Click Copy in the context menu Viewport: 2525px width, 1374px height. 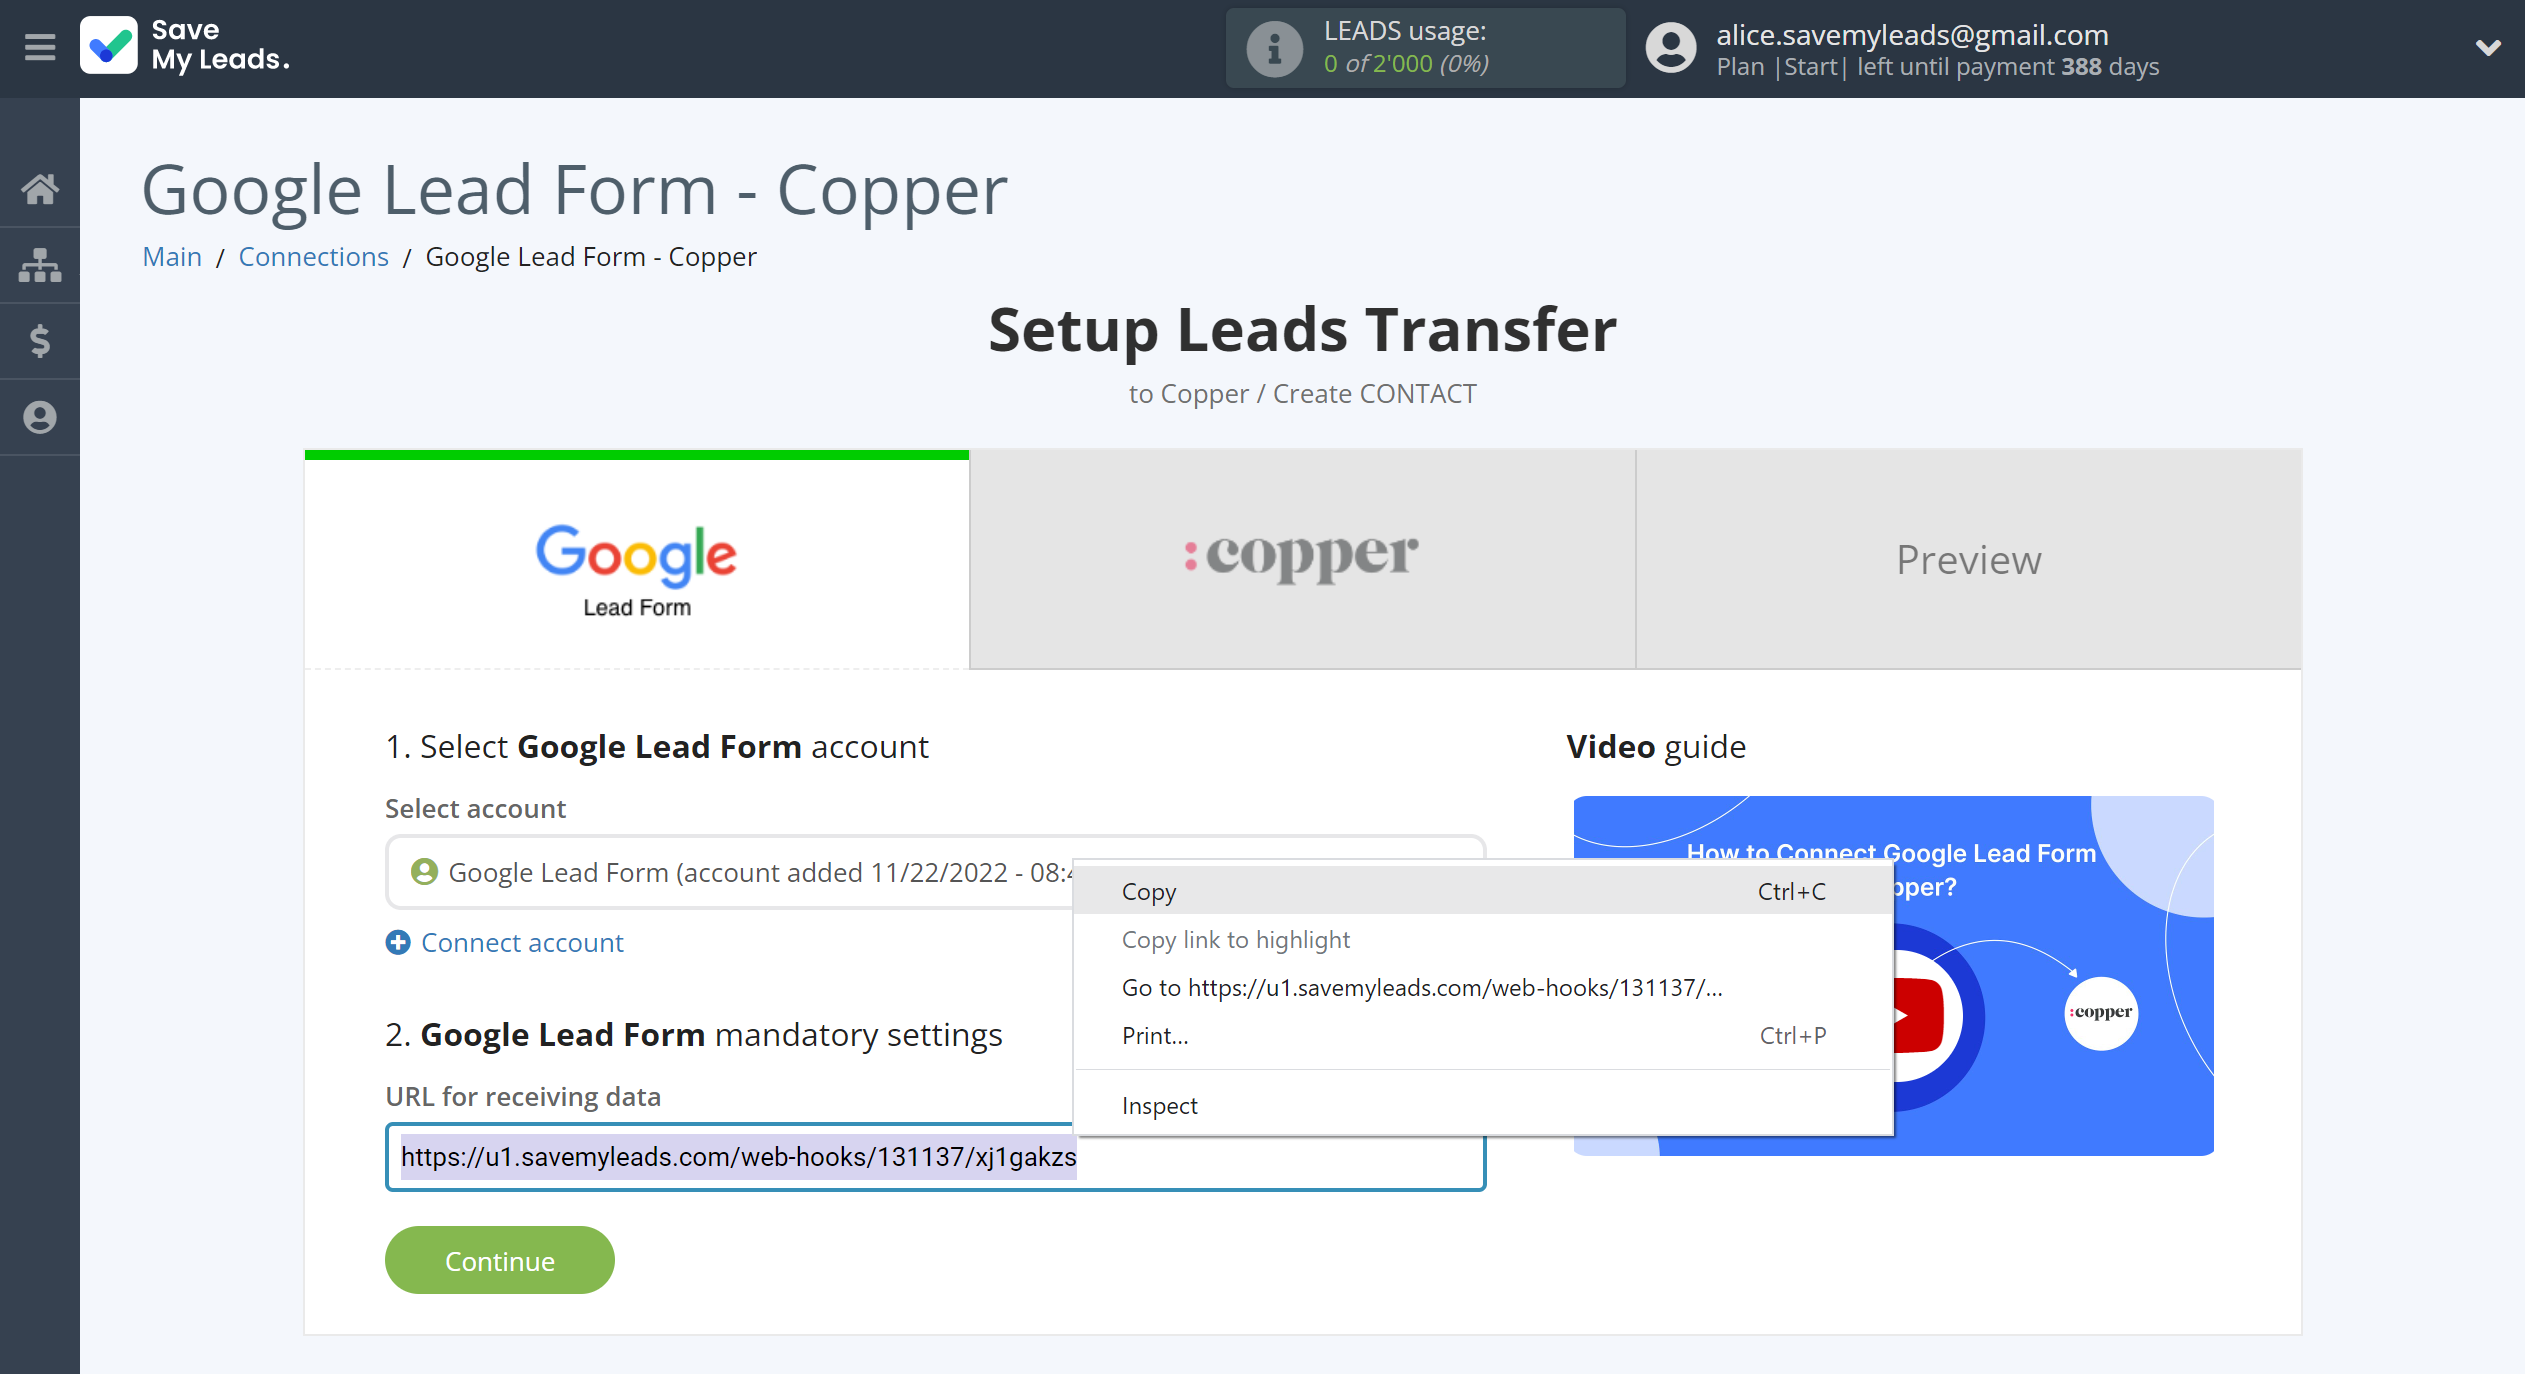click(x=1148, y=892)
